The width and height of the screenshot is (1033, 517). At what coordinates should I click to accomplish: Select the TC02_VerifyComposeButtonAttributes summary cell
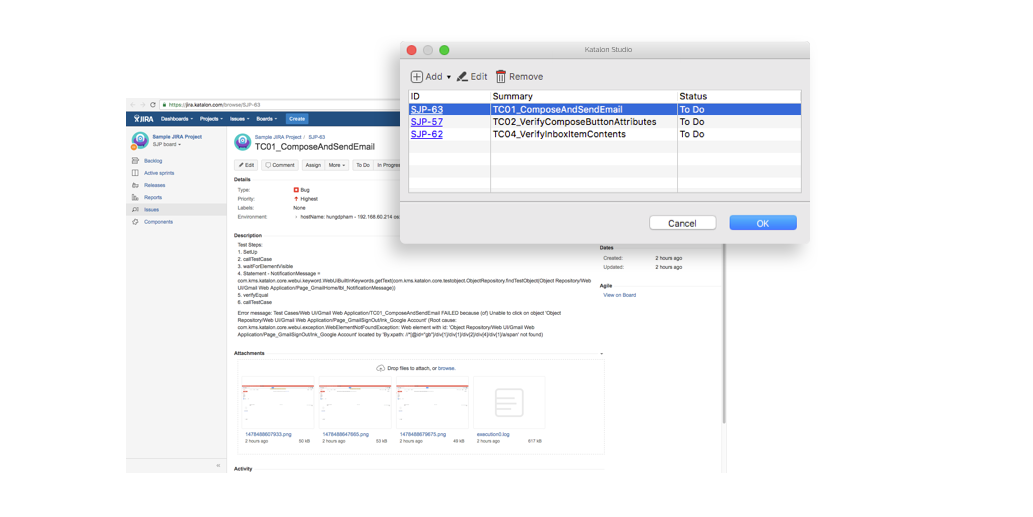[x=574, y=122]
